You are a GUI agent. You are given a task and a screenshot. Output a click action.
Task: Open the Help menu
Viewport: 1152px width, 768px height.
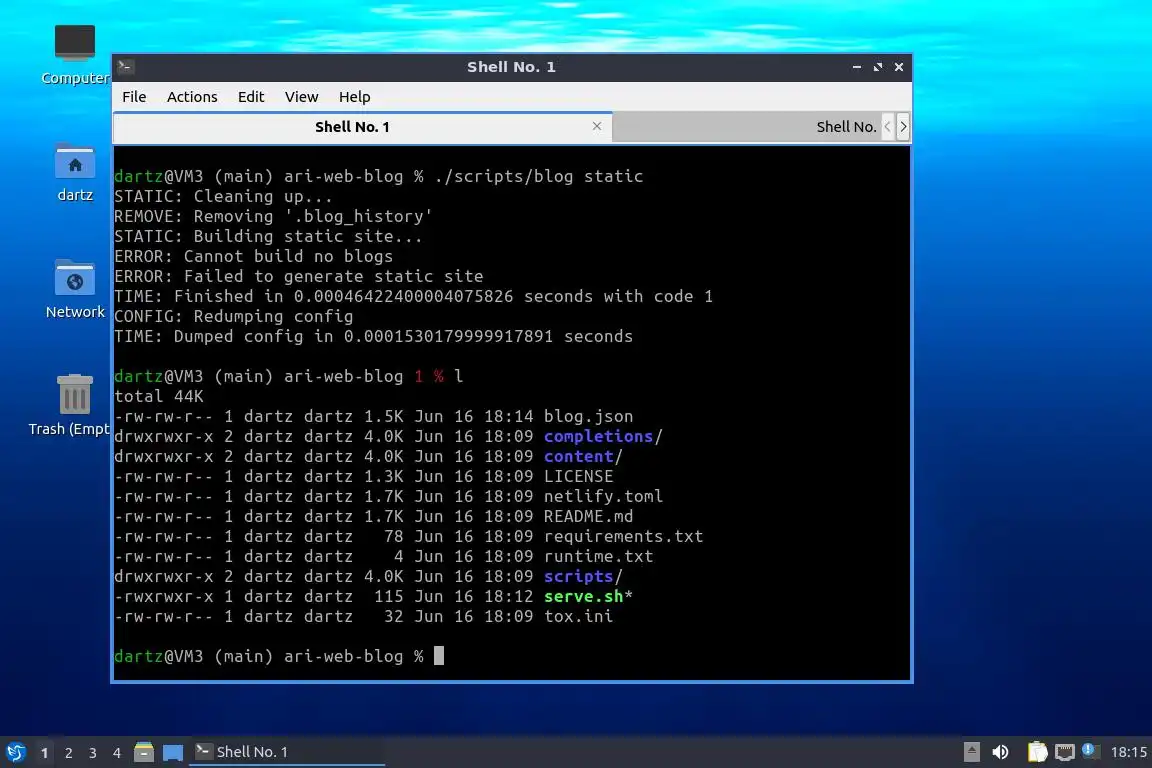[354, 97]
